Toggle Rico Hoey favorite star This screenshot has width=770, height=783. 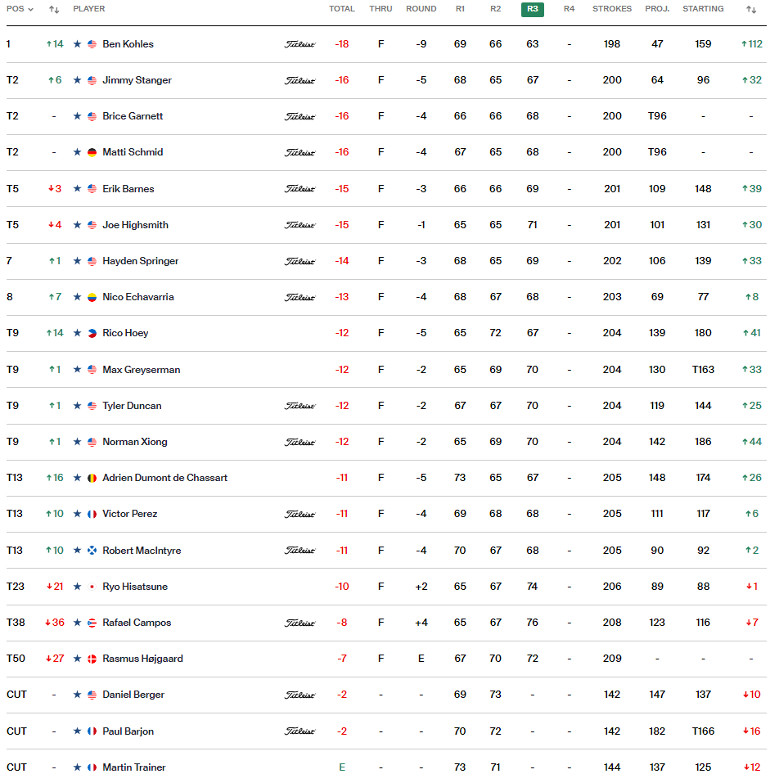point(77,333)
